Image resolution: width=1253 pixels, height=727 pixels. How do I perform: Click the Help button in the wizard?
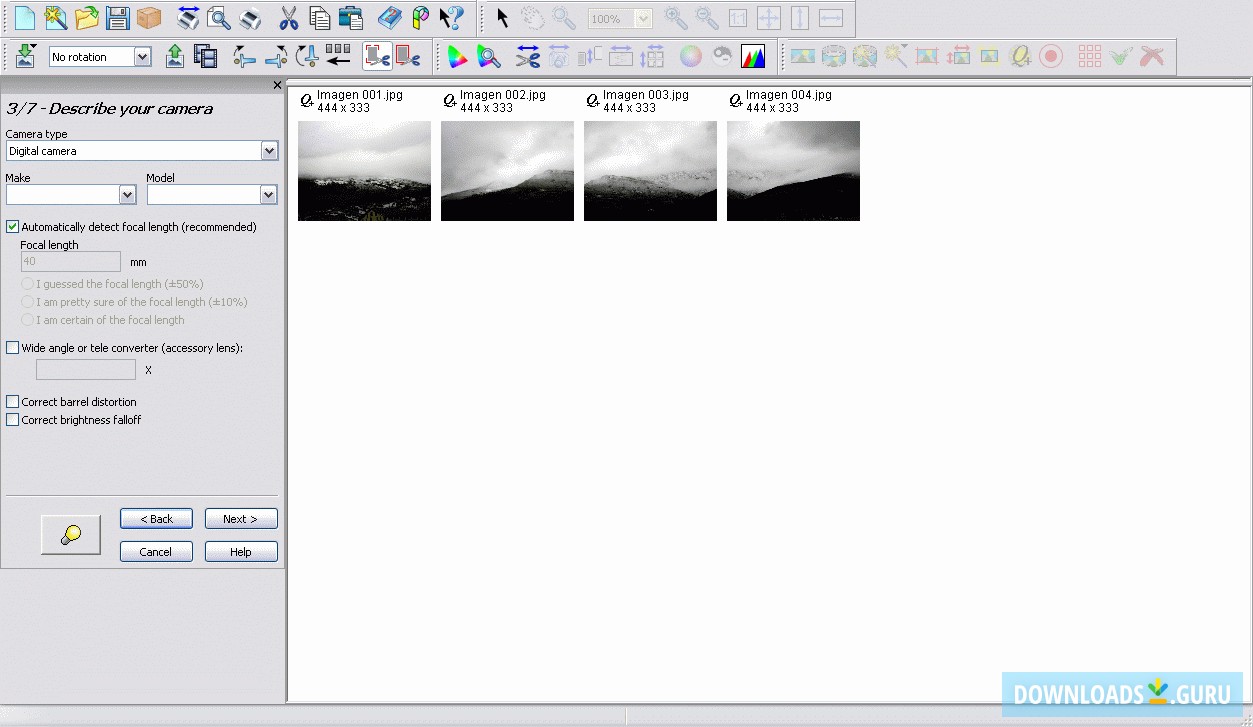240,551
